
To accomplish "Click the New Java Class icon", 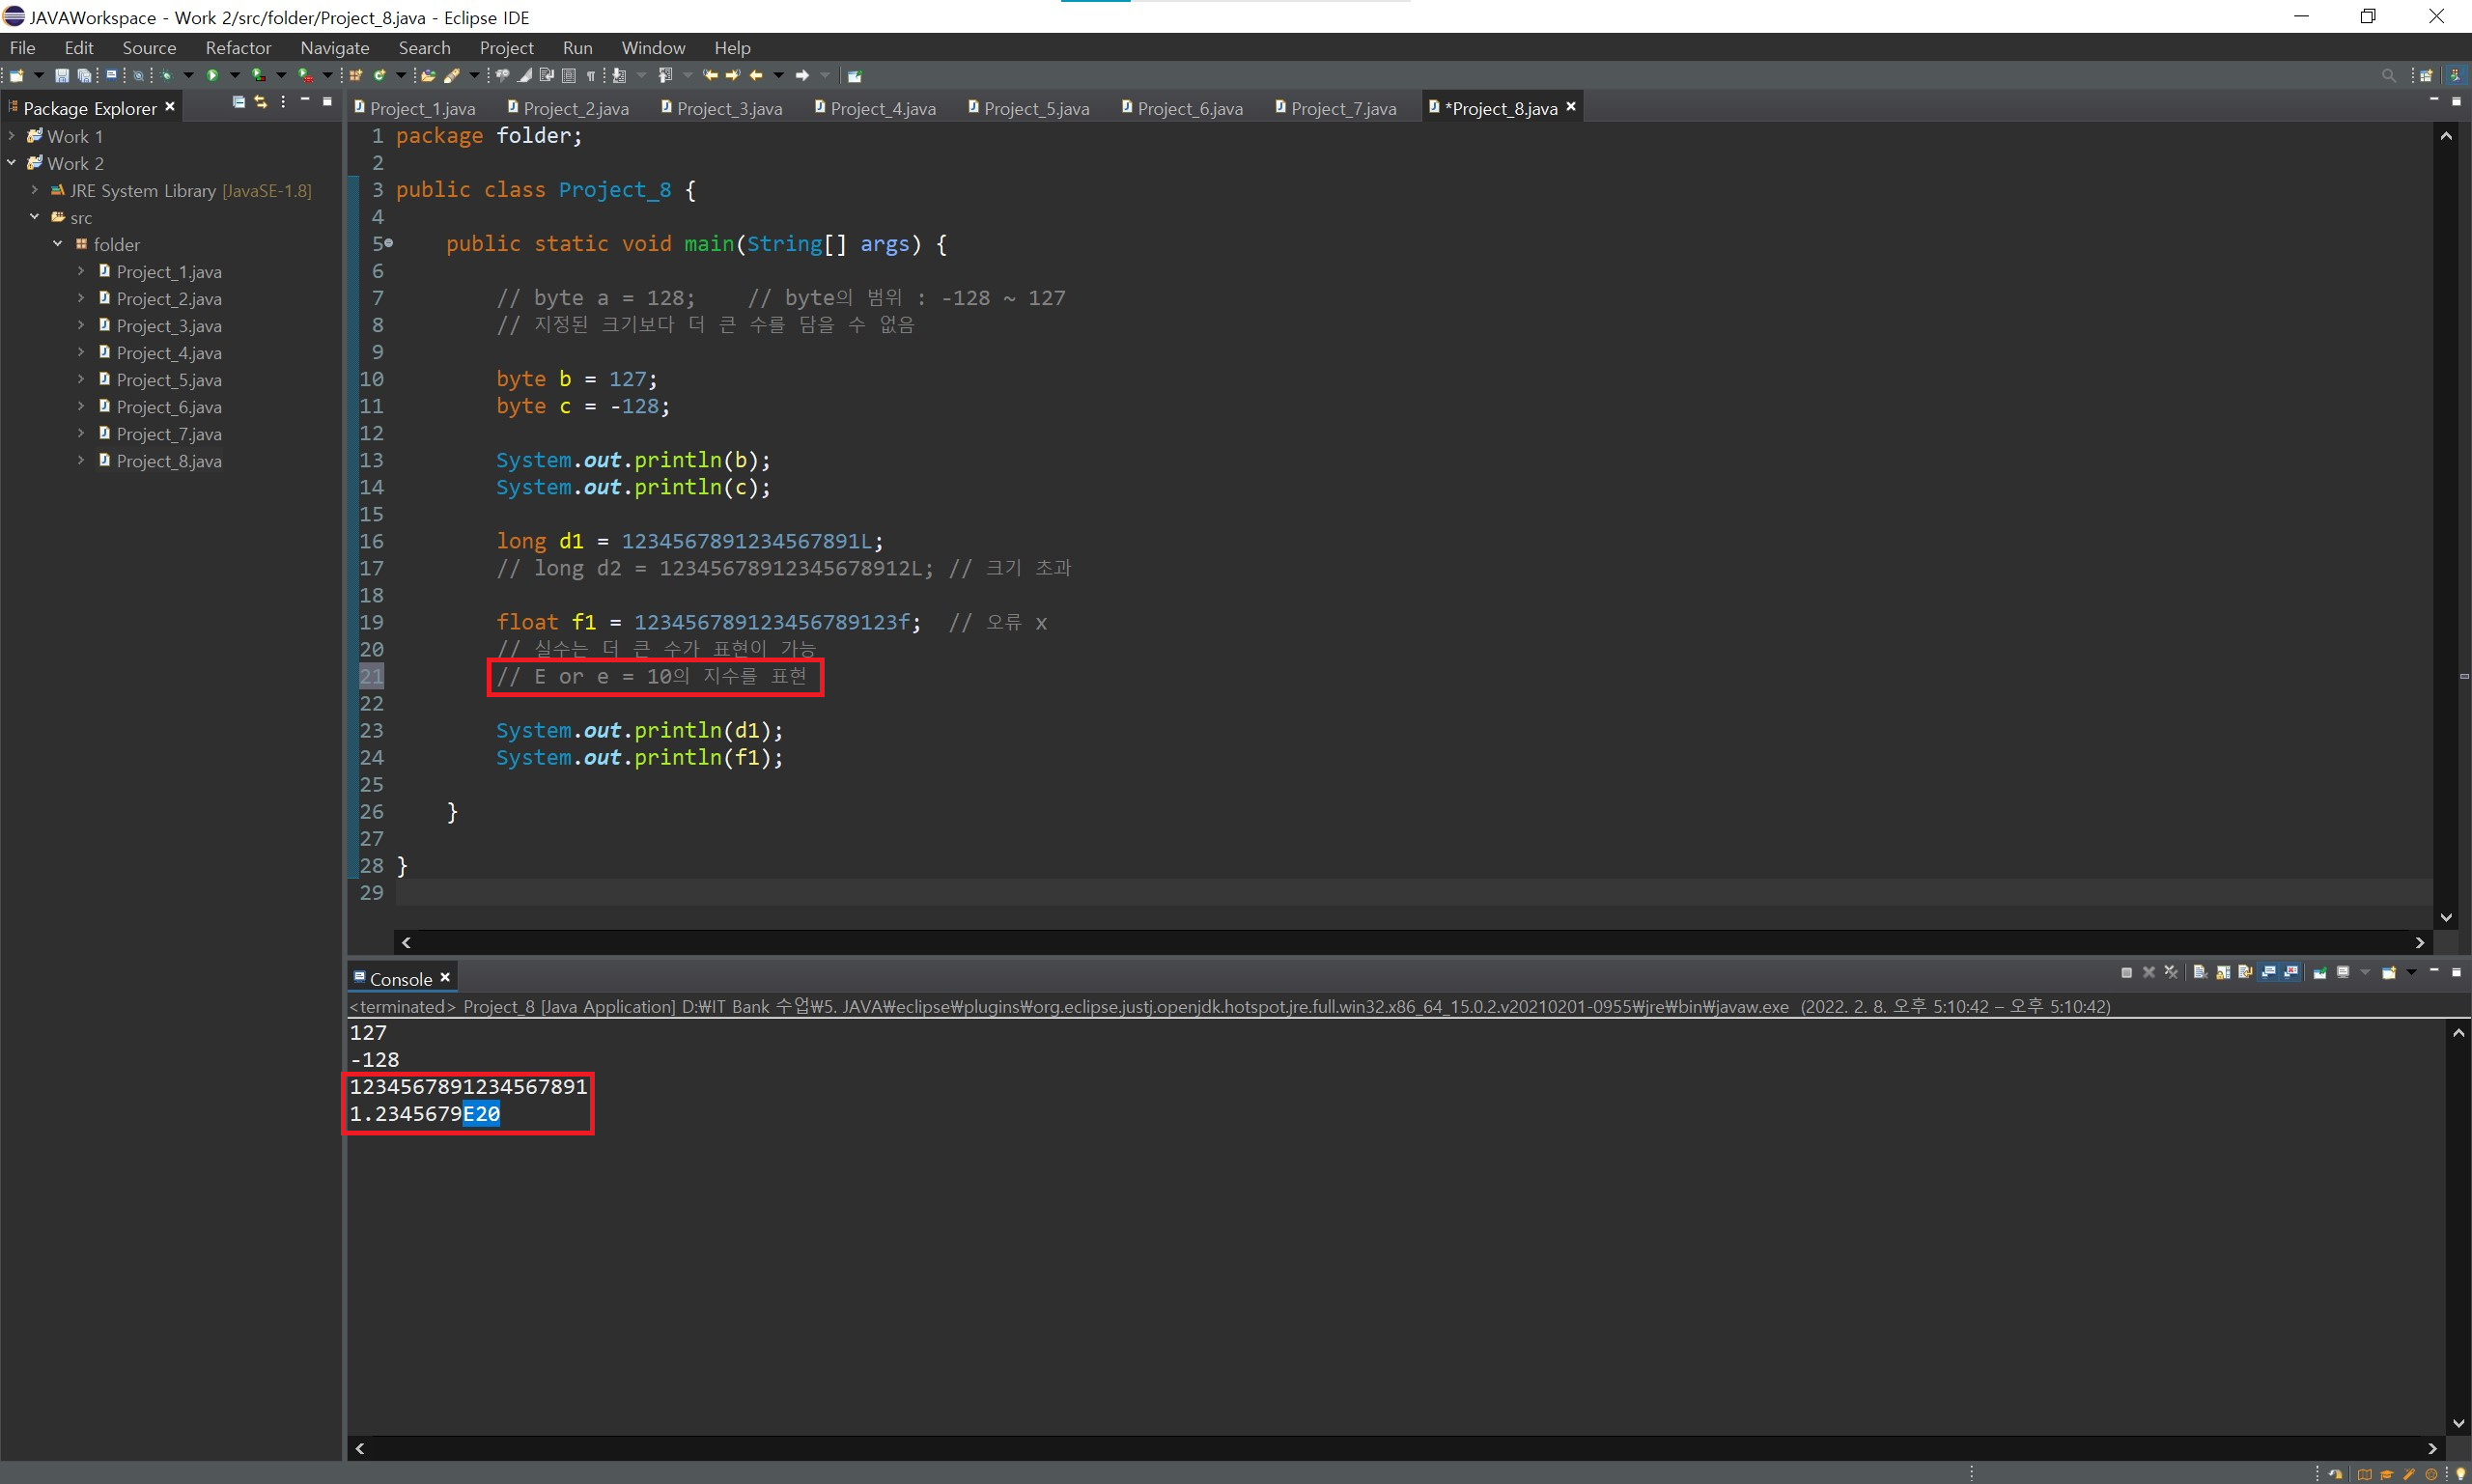I will pos(379,75).
